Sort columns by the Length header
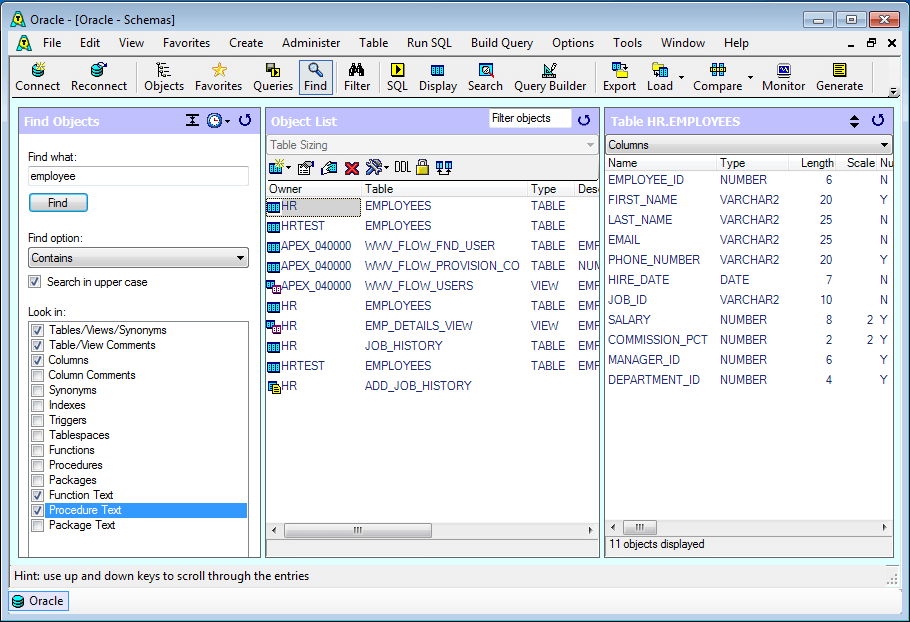 point(812,163)
